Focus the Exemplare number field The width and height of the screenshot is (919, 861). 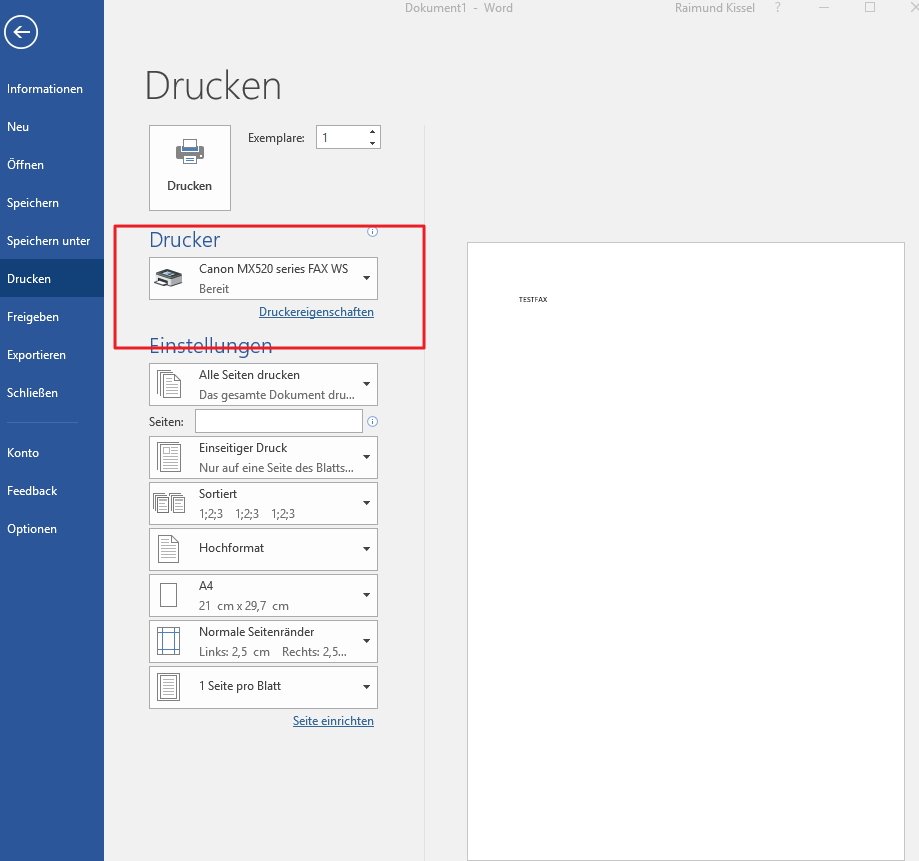click(x=342, y=137)
